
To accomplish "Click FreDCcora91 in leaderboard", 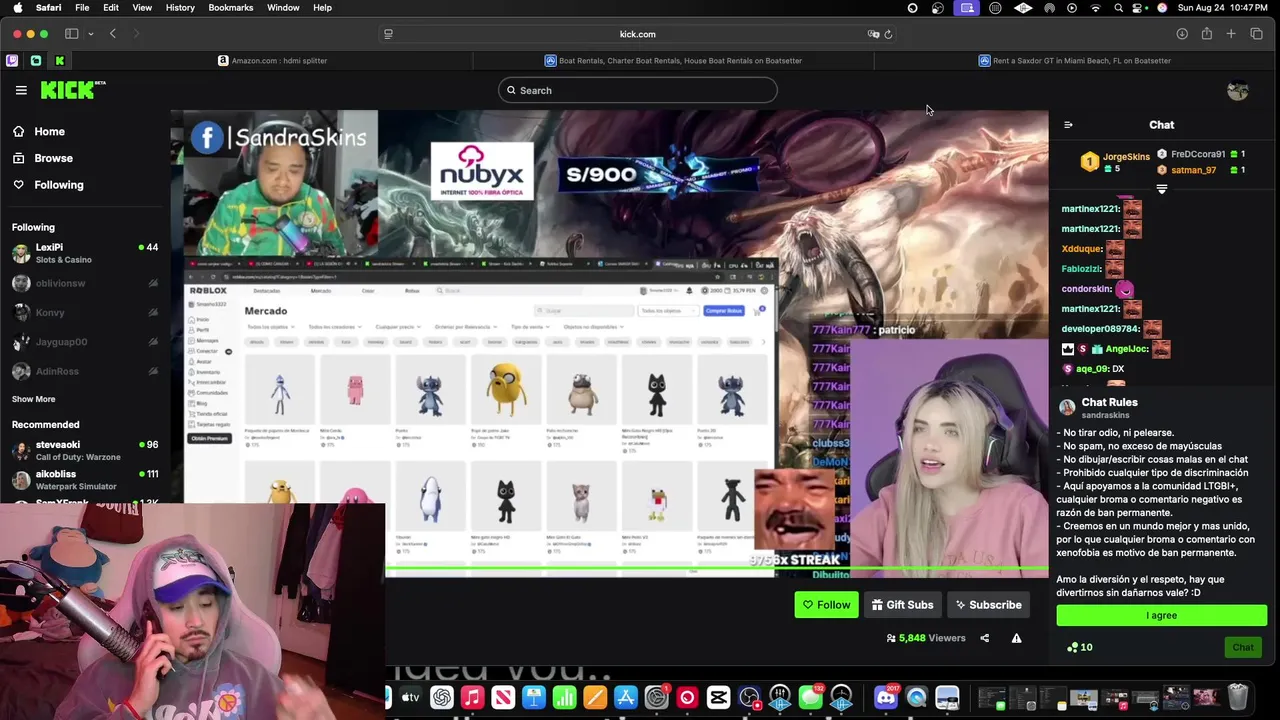I will (1198, 154).
